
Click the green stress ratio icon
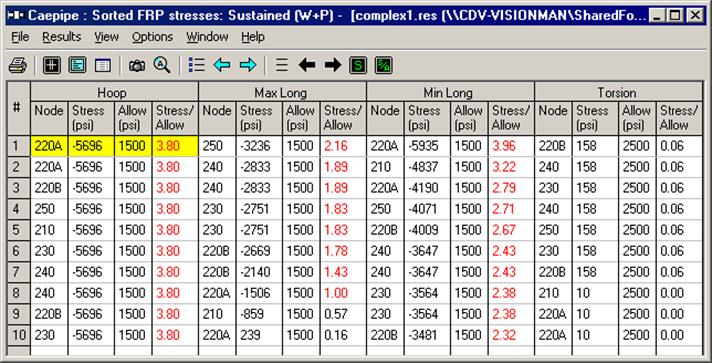[383, 66]
